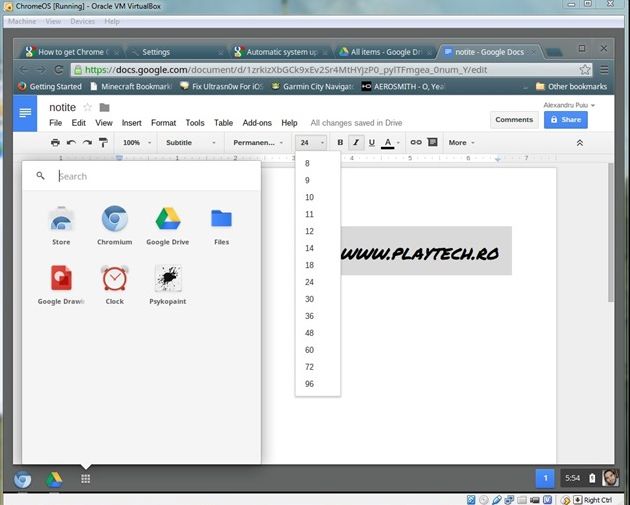Switch to All items Google Drive tab
This screenshot has height=505, width=630.
click(x=387, y=52)
